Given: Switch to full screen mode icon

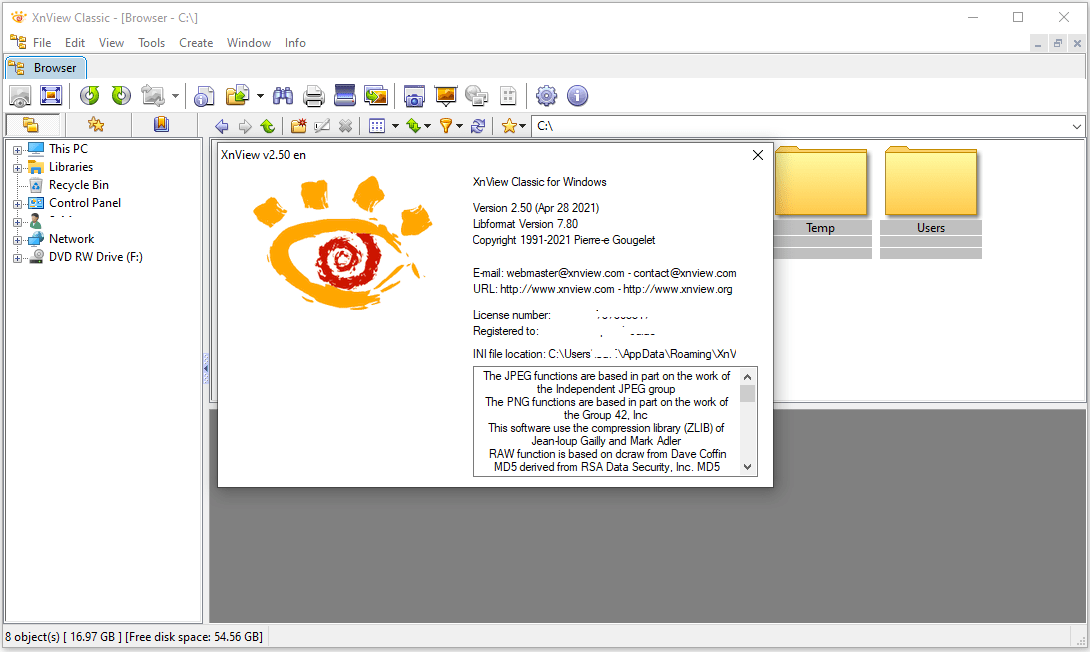Looking at the screenshot, I should [x=51, y=96].
